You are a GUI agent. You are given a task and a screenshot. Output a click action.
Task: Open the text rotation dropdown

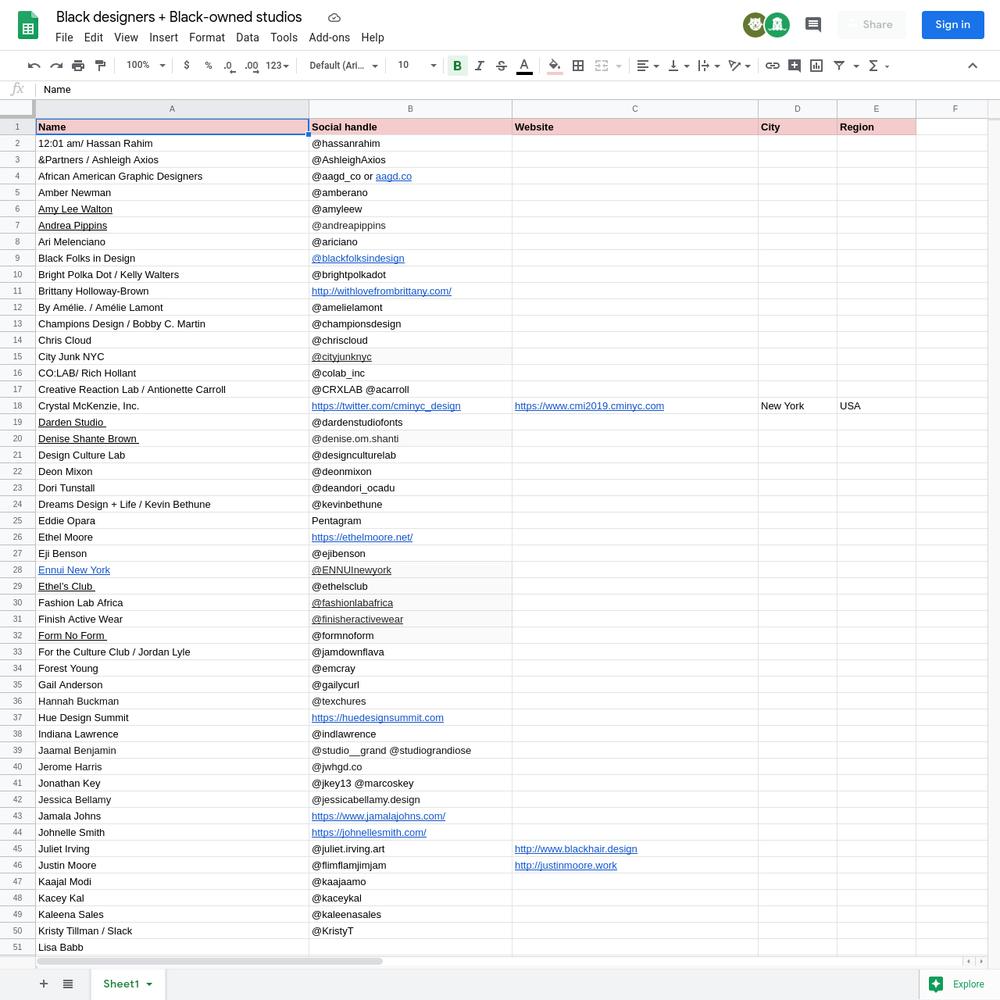[739, 66]
